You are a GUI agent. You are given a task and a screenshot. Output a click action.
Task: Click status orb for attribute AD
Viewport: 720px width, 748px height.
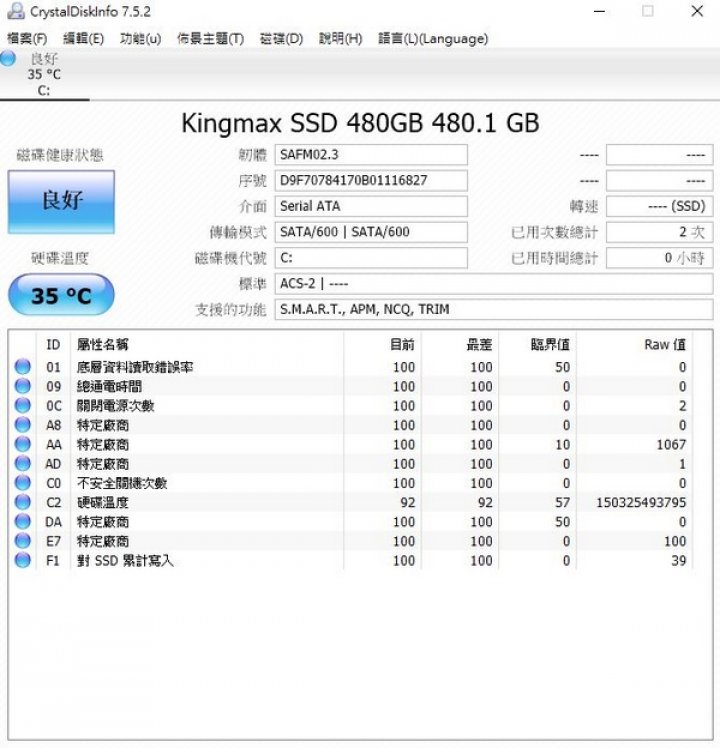[22, 464]
